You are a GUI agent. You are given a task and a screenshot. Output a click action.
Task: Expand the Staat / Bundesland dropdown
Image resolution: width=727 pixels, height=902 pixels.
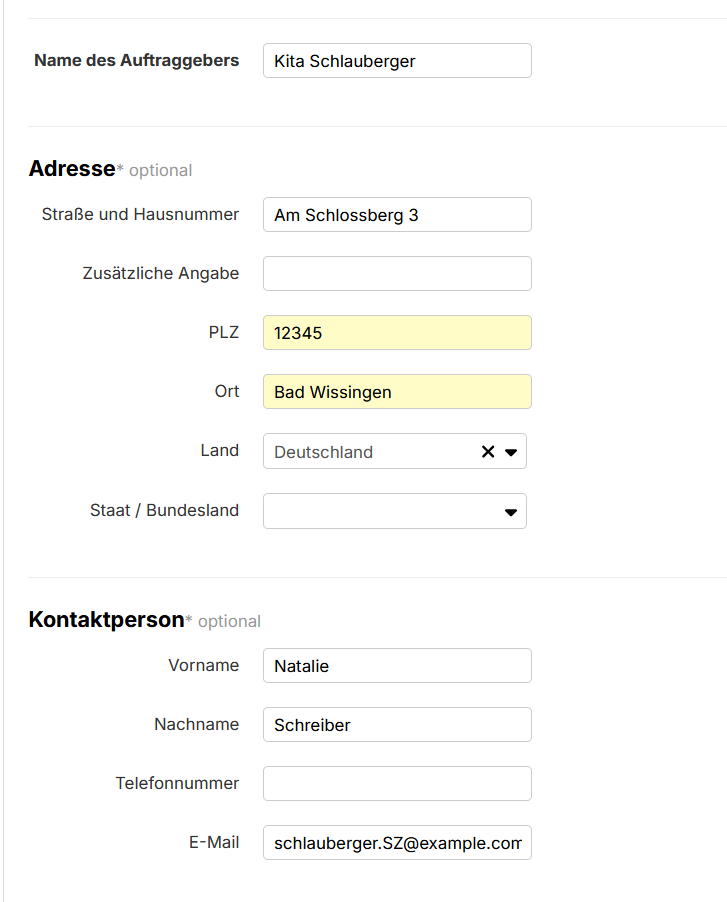click(510, 511)
